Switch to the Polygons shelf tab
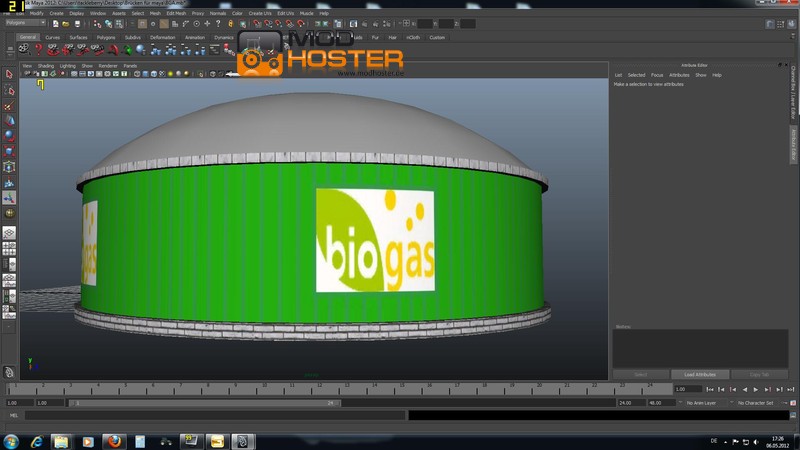This screenshot has width=800, height=450. coord(106,38)
